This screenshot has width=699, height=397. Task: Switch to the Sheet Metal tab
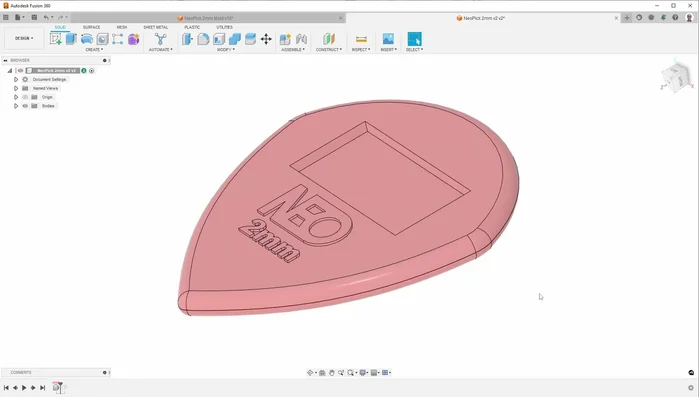[156, 27]
